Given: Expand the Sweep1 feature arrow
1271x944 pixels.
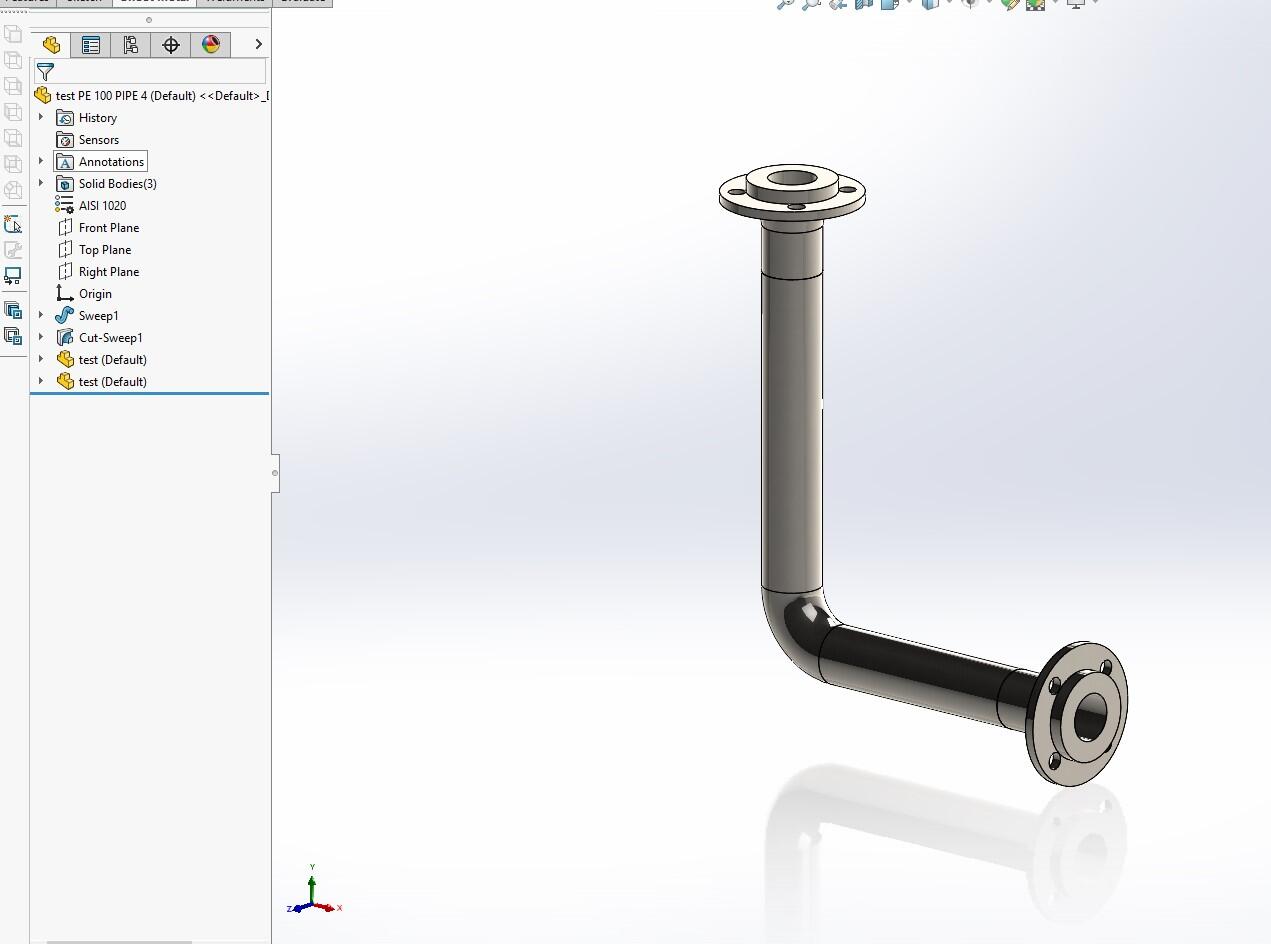Looking at the screenshot, I should pos(41,315).
